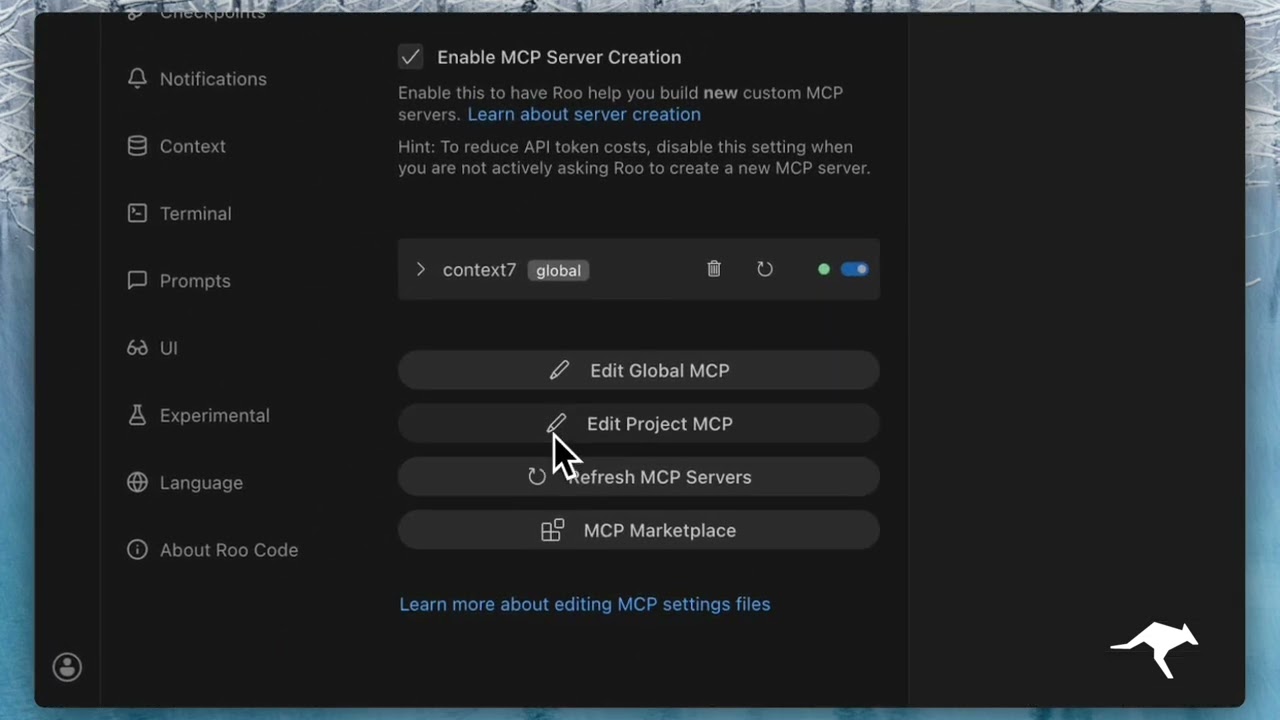Viewport: 1280px width, 720px height.
Task: Click the terminal icon beside Terminal
Action: 138,213
